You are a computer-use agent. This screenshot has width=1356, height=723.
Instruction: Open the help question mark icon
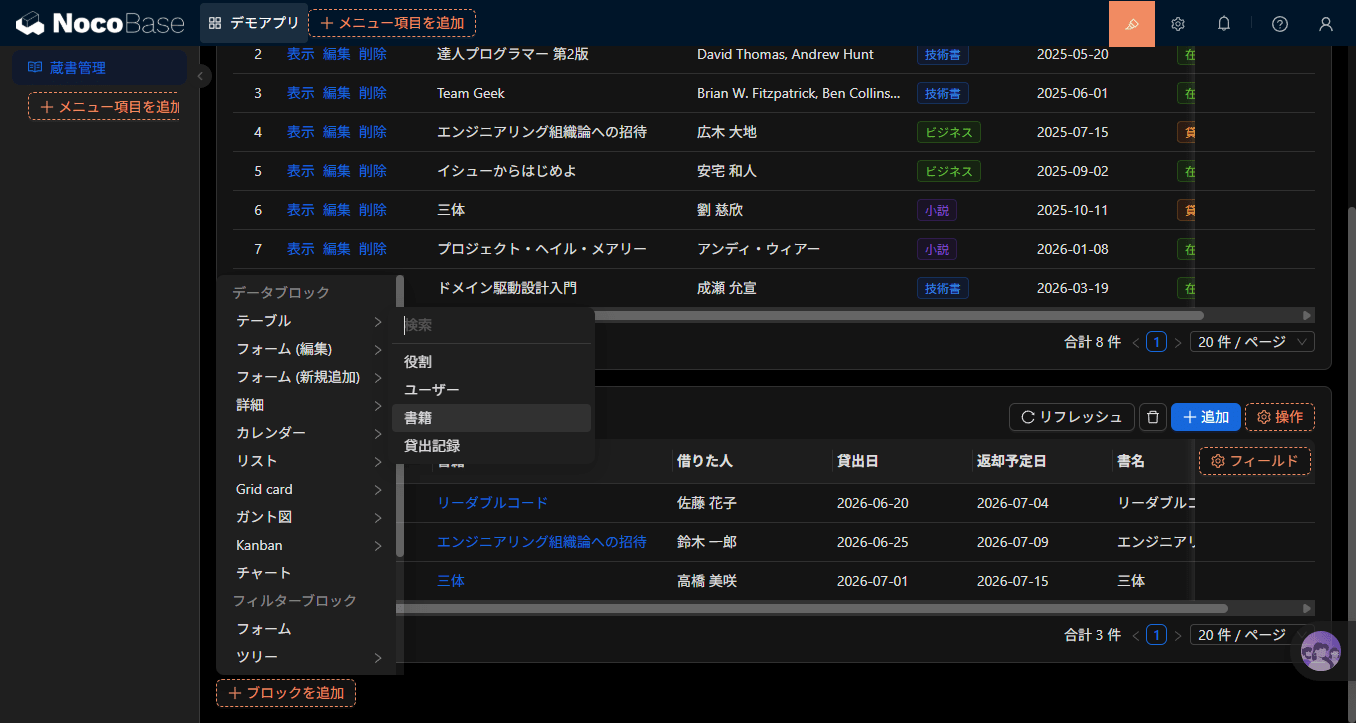pos(1280,24)
